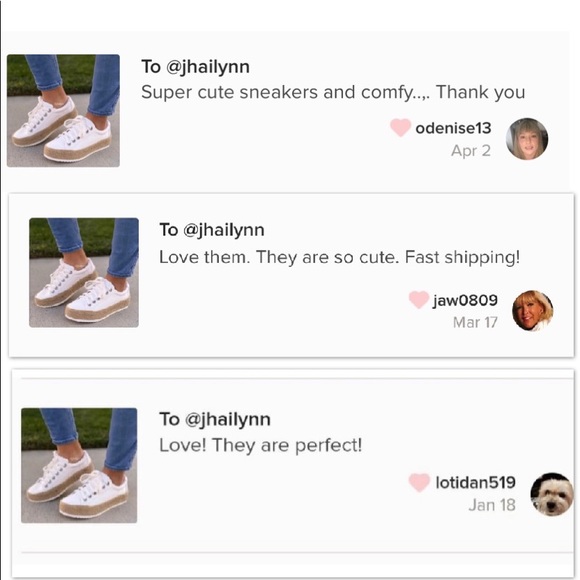This screenshot has width=580, height=580.
Task: Open odenise13's profile avatar
Action: point(527,139)
